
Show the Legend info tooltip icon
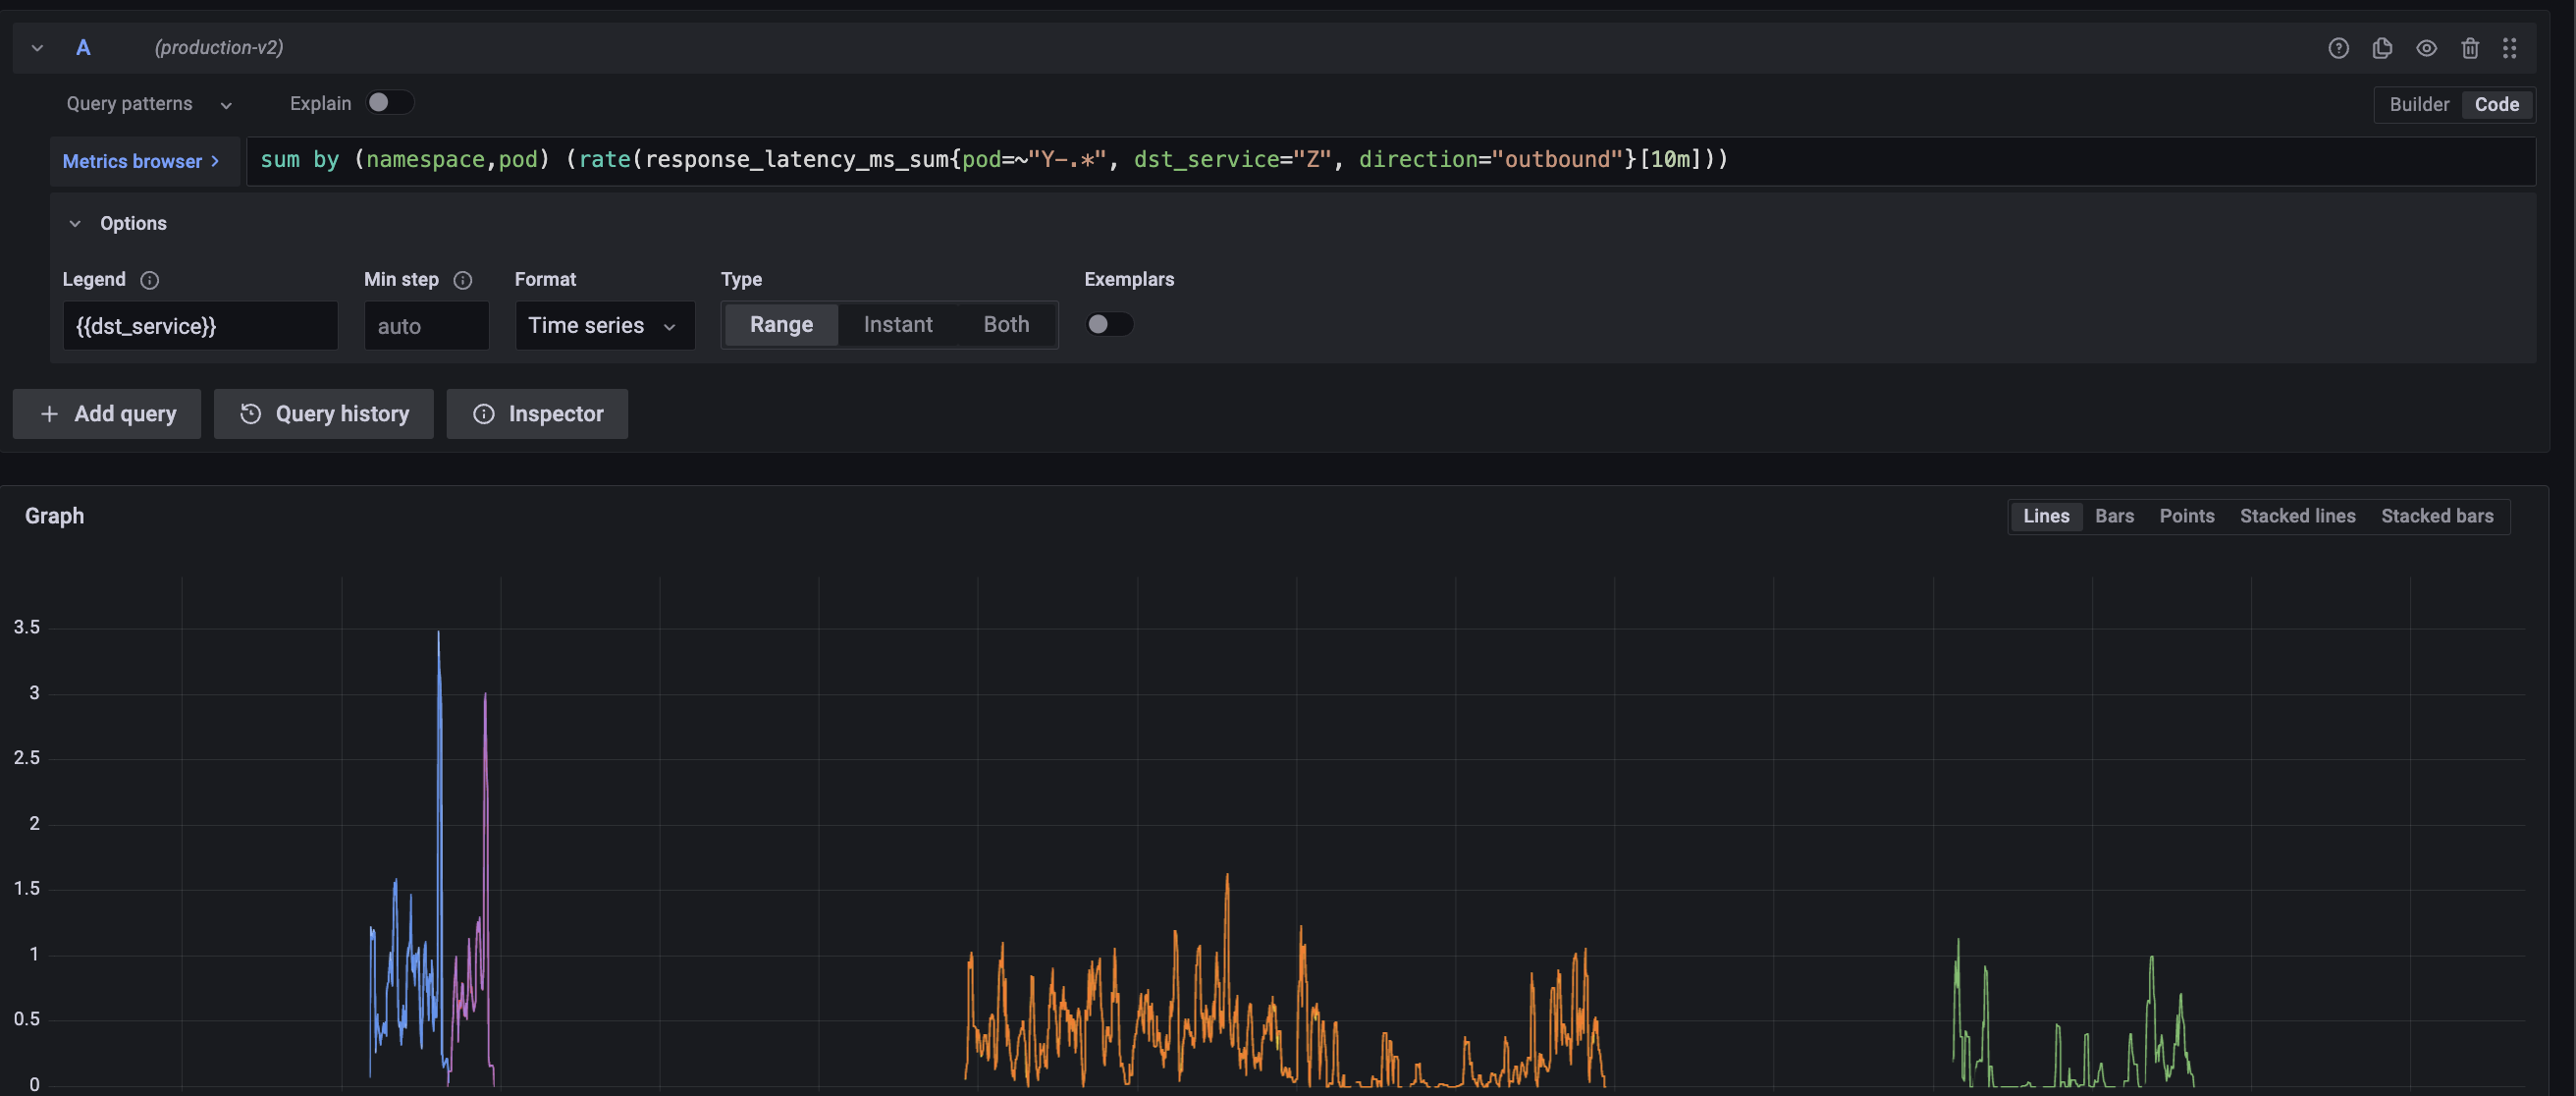tap(150, 281)
